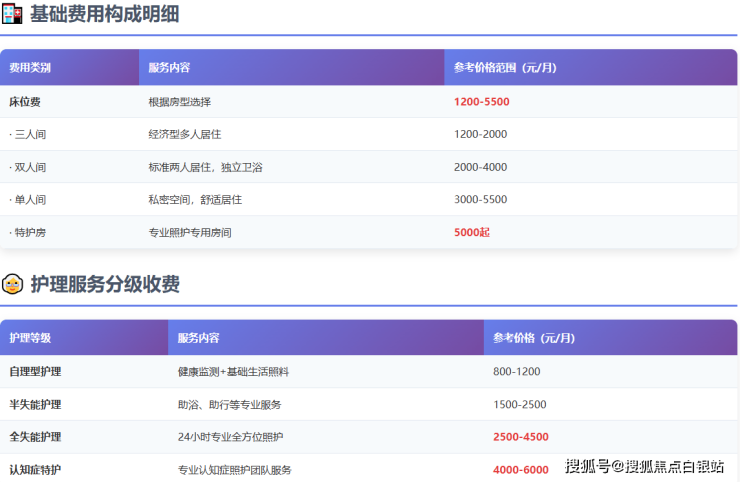Viewport: 740px width, 482px height.
Task: Click the 标准两人居住，独立卫浴 description
Action: click(205, 167)
